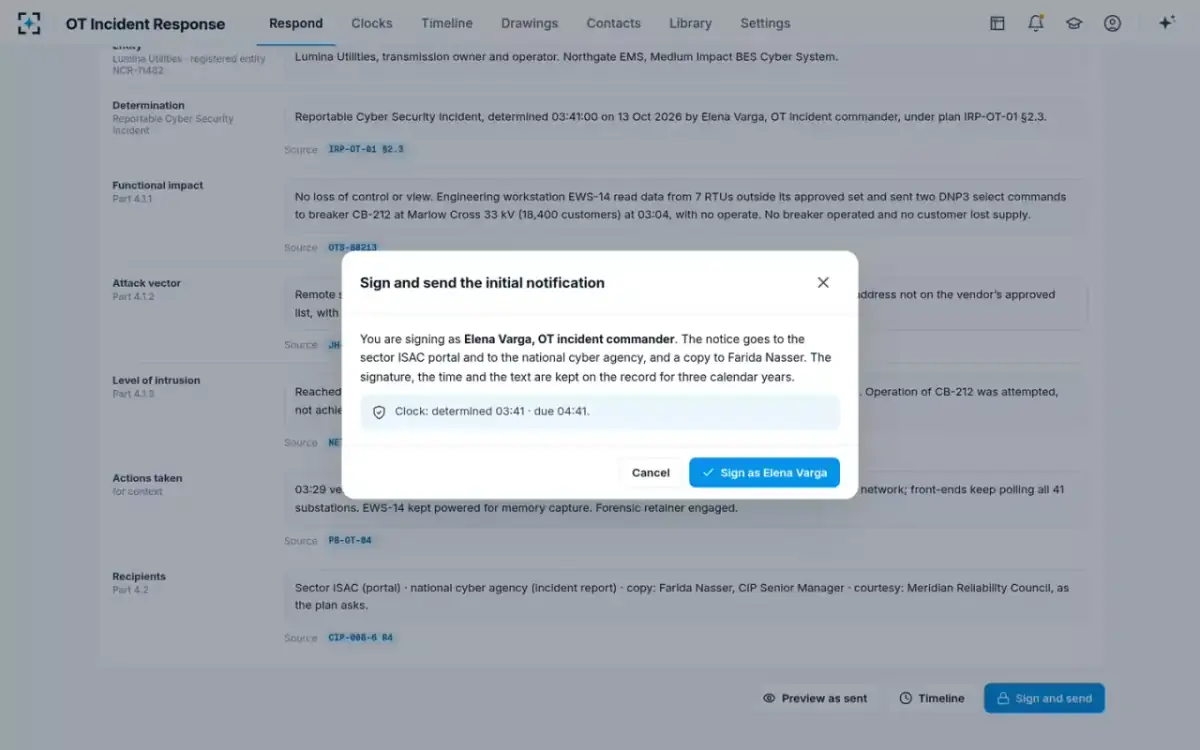Viewport: 1200px width, 750px height.
Task: Click the Entity description field
Action: (x=684, y=57)
